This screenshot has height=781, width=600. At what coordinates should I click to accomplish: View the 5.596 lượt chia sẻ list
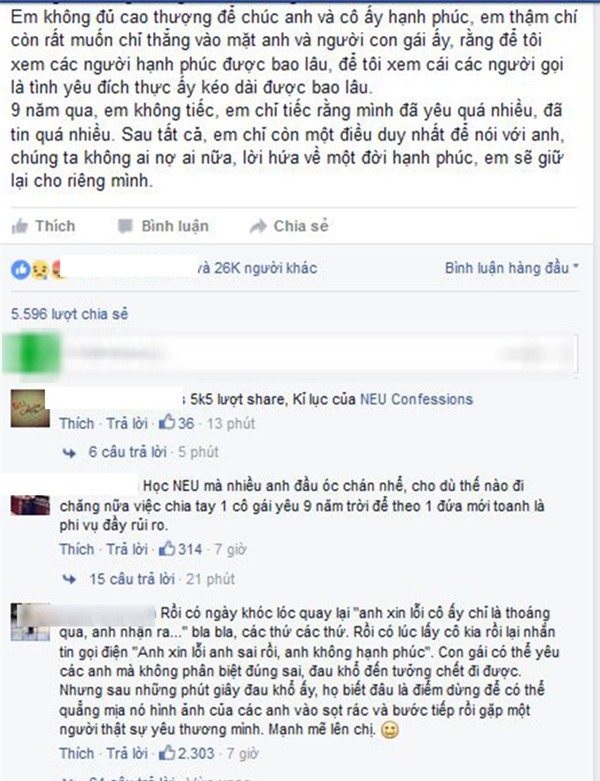[x=70, y=314]
